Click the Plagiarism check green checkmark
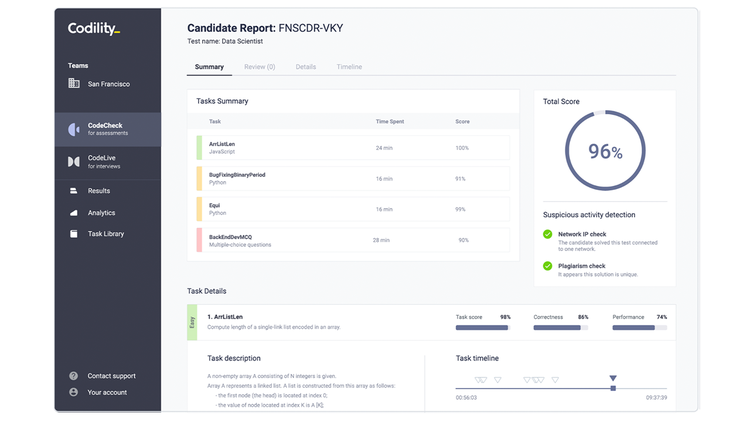This screenshot has width=750, height=422. pyautogui.click(x=548, y=266)
